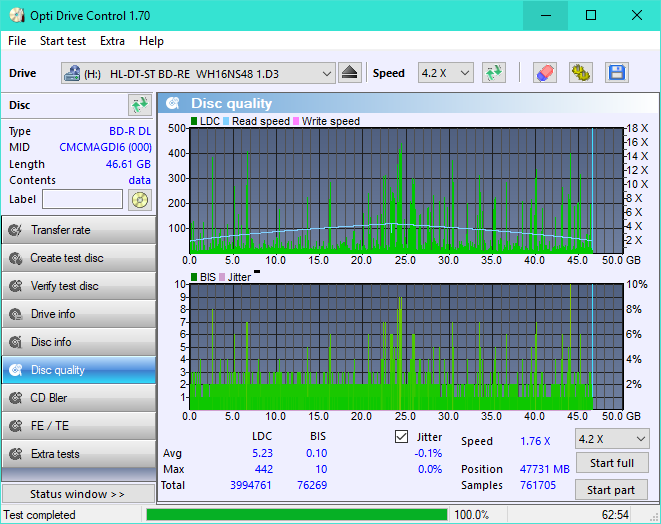Click the Start part button
Image resolution: width=661 pixels, height=524 pixels.
point(611,490)
